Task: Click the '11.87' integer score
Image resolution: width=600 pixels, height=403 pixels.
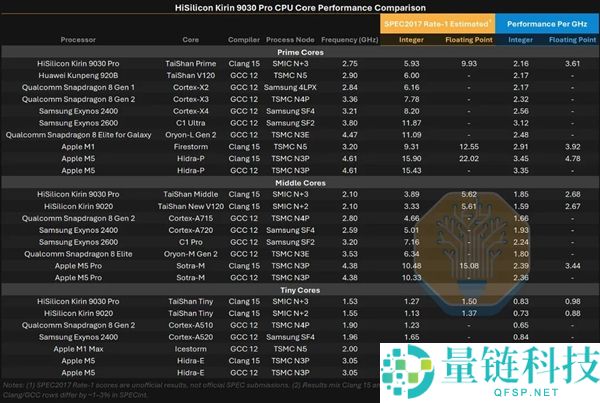Action: (x=411, y=123)
